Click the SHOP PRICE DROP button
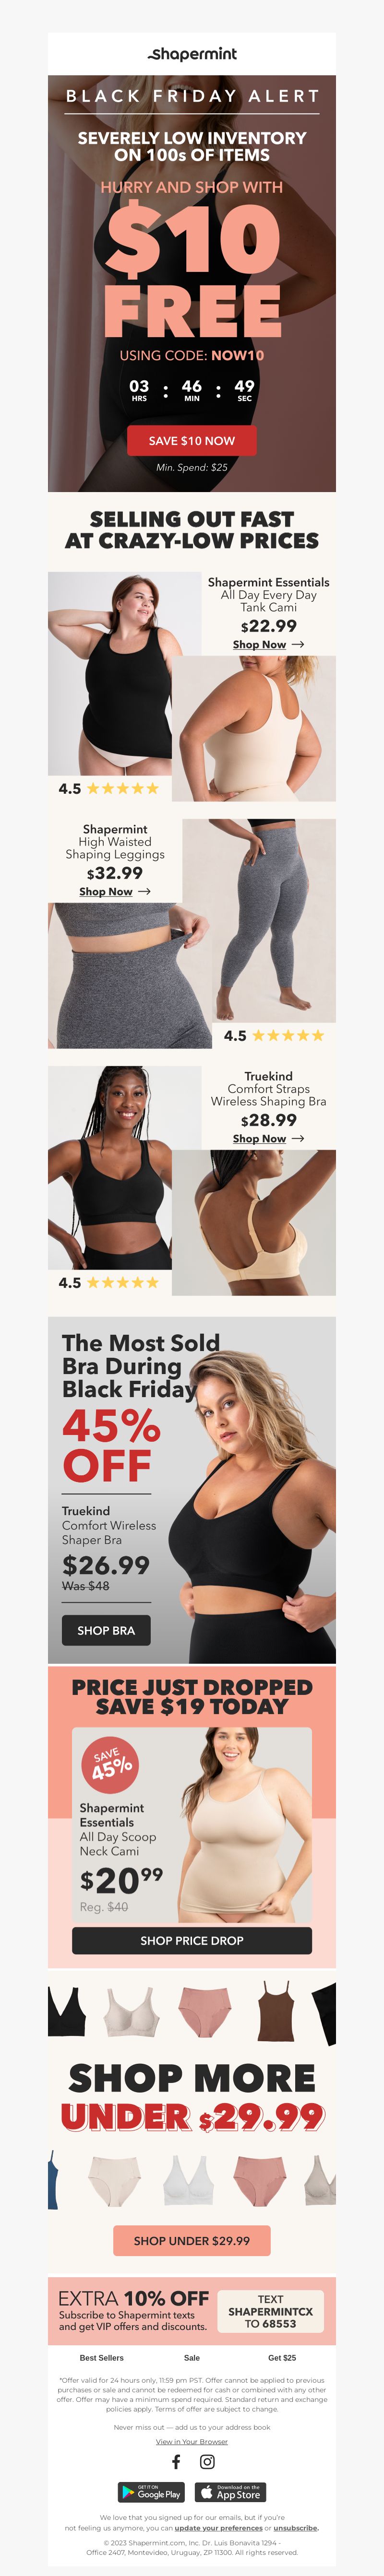Viewport: 384px width, 2576px height. click(192, 1940)
